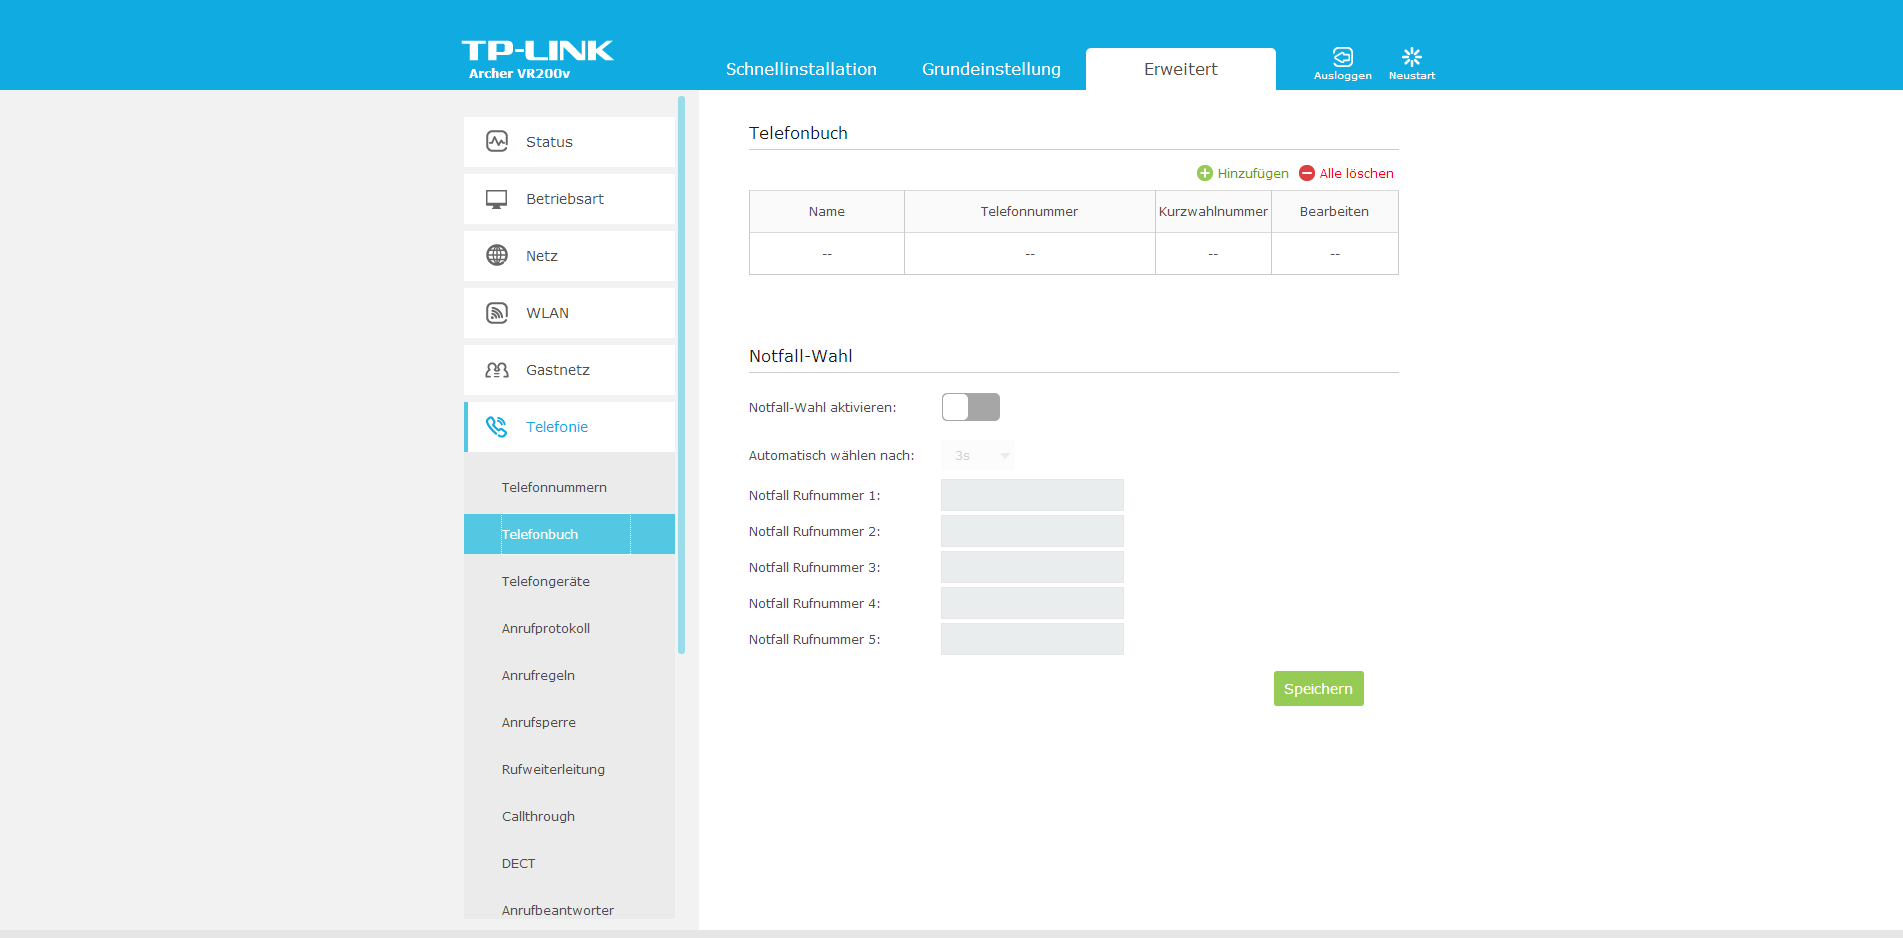1903x938 pixels.
Task: Click the Status sidebar icon
Action: point(497,141)
